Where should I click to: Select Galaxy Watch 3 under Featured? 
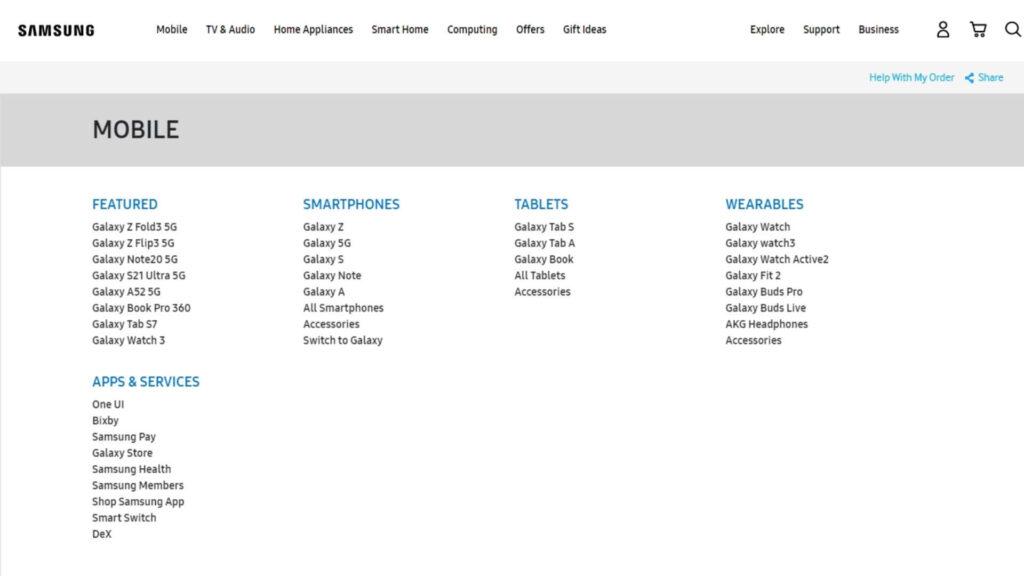click(x=129, y=340)
